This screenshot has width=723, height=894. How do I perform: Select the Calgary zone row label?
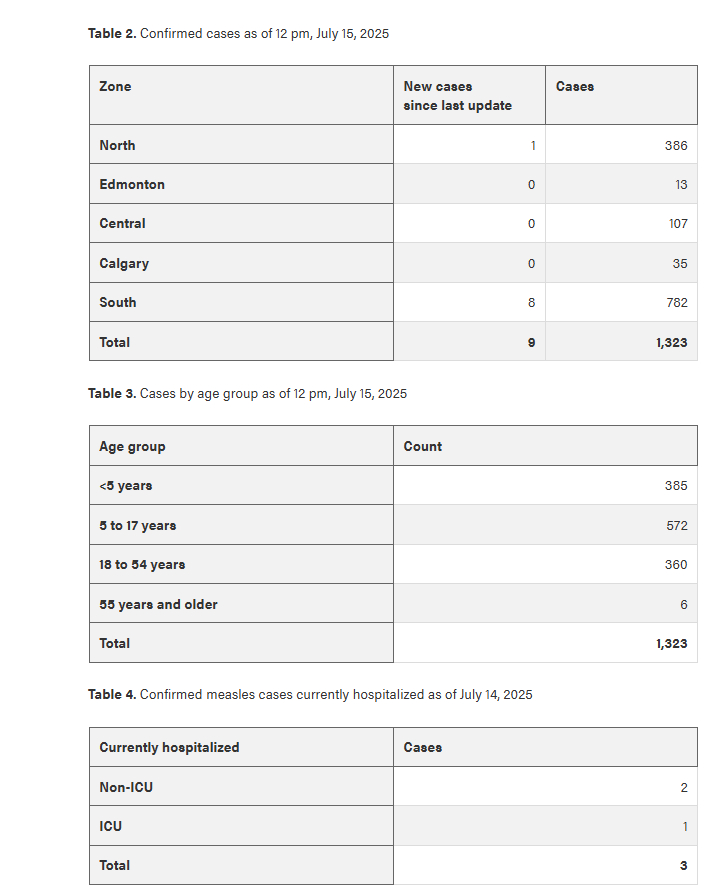pyautogui.click(x=124, y=264)
